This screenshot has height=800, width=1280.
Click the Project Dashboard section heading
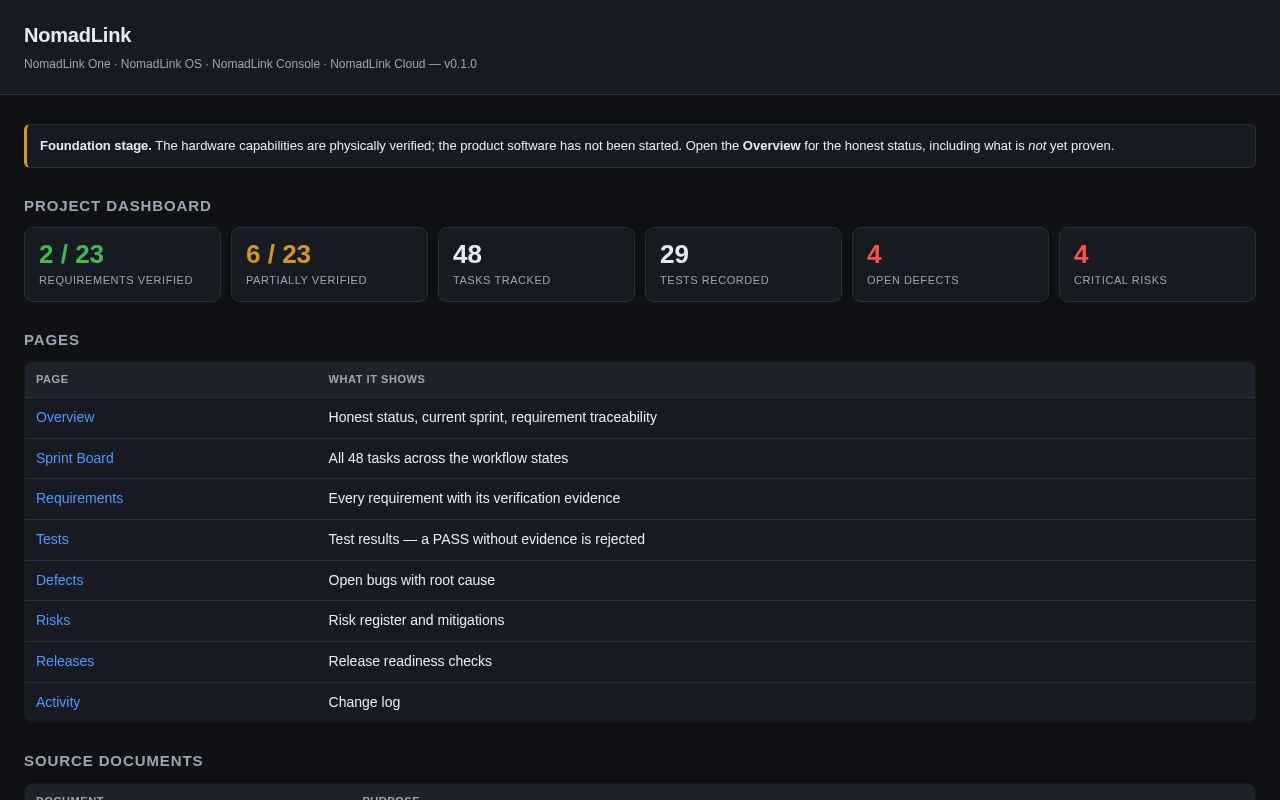point(118,206)
